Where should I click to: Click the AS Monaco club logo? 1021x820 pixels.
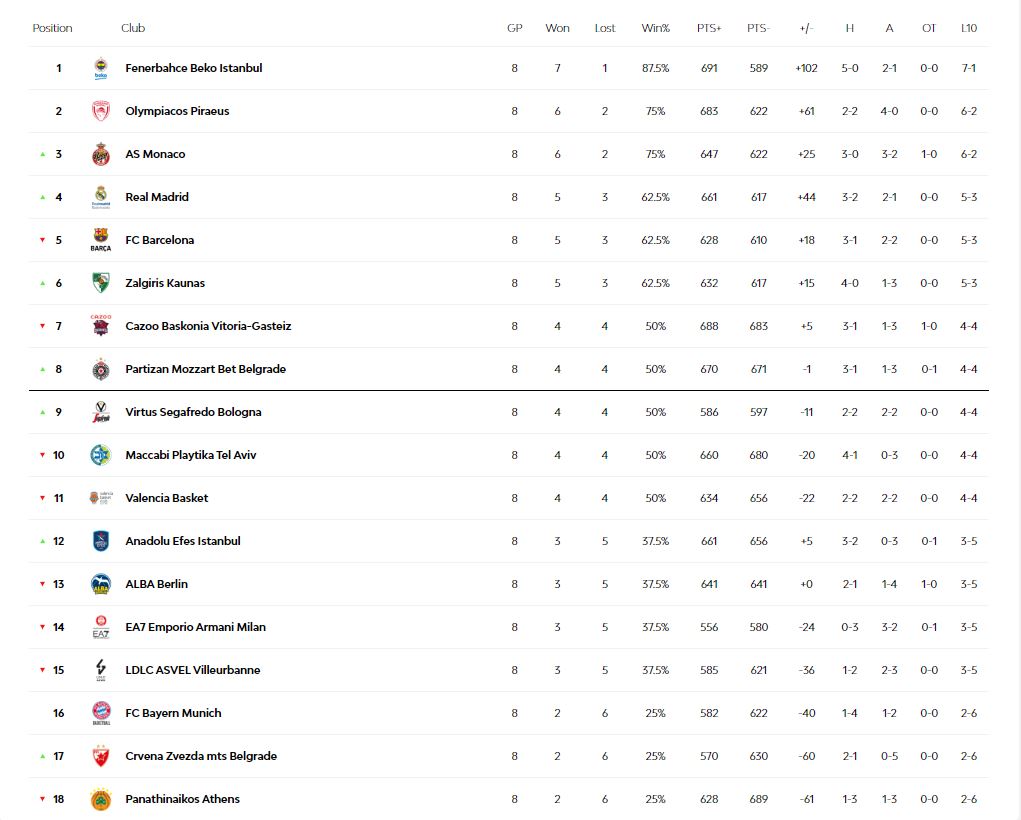coord(101,154)
